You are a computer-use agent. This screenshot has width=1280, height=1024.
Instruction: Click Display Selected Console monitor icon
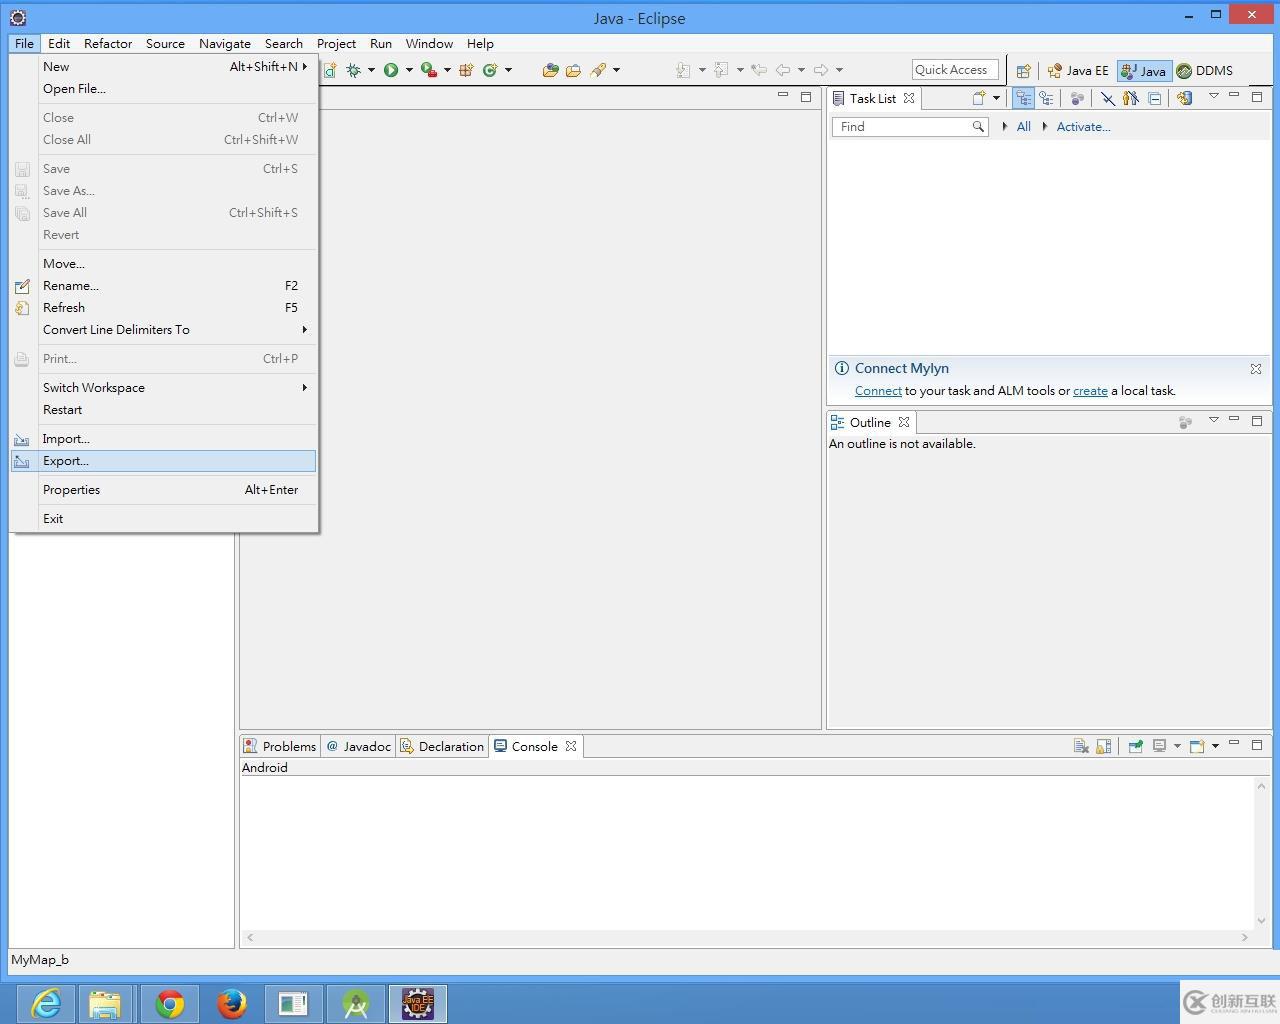point(1159,746)
